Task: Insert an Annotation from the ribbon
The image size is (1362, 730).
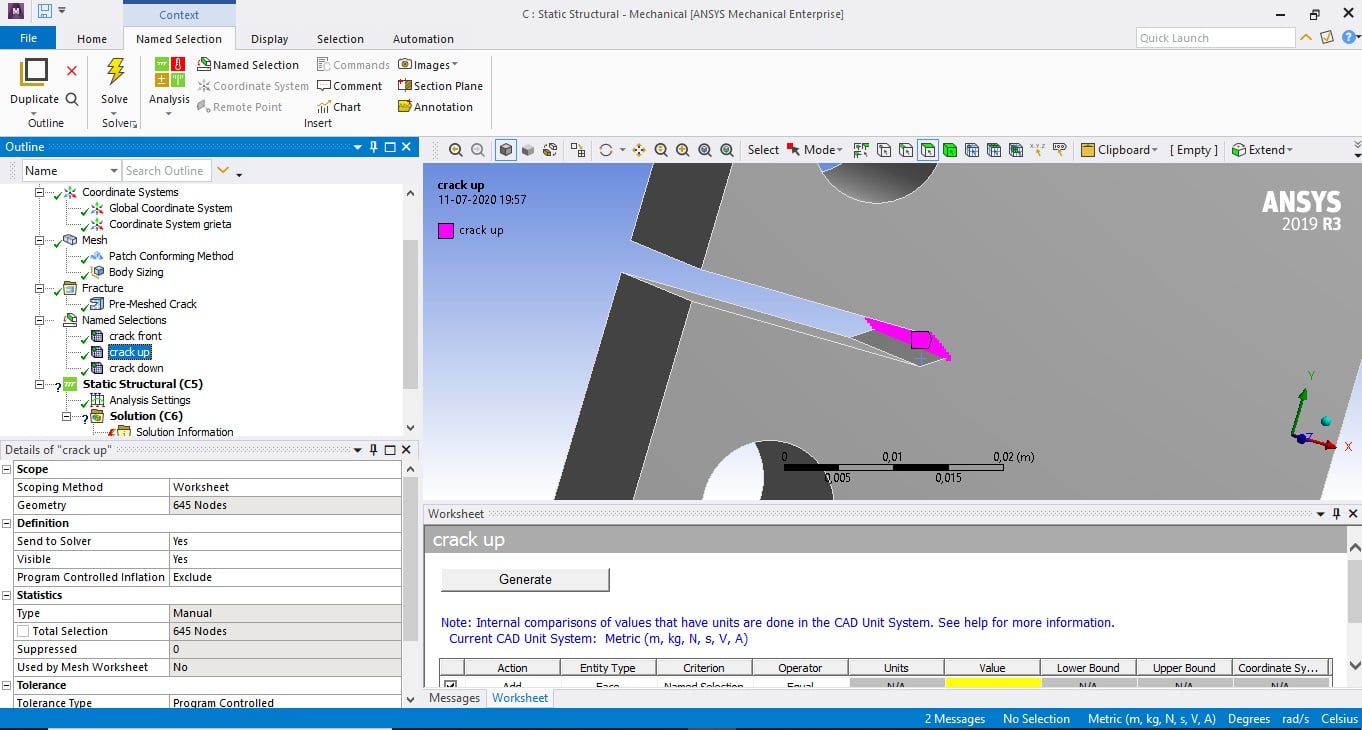Action: click(x=435, y=107)
